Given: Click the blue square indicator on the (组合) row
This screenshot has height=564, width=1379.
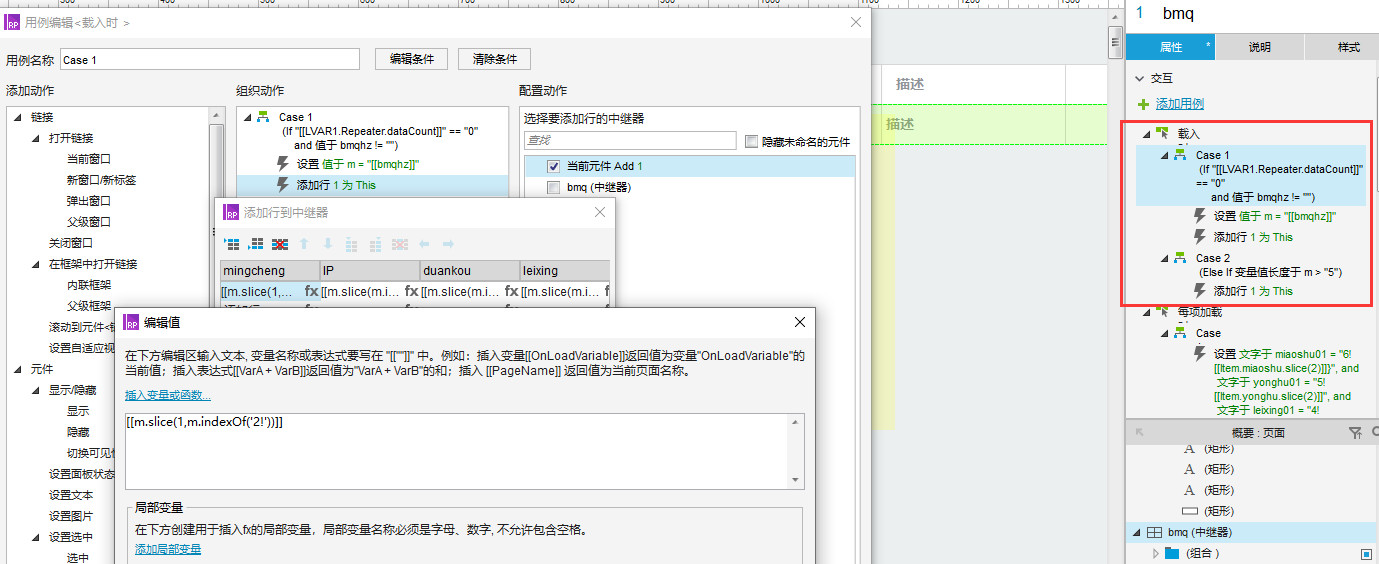Looking at the screenshot, I should 1366,553.
